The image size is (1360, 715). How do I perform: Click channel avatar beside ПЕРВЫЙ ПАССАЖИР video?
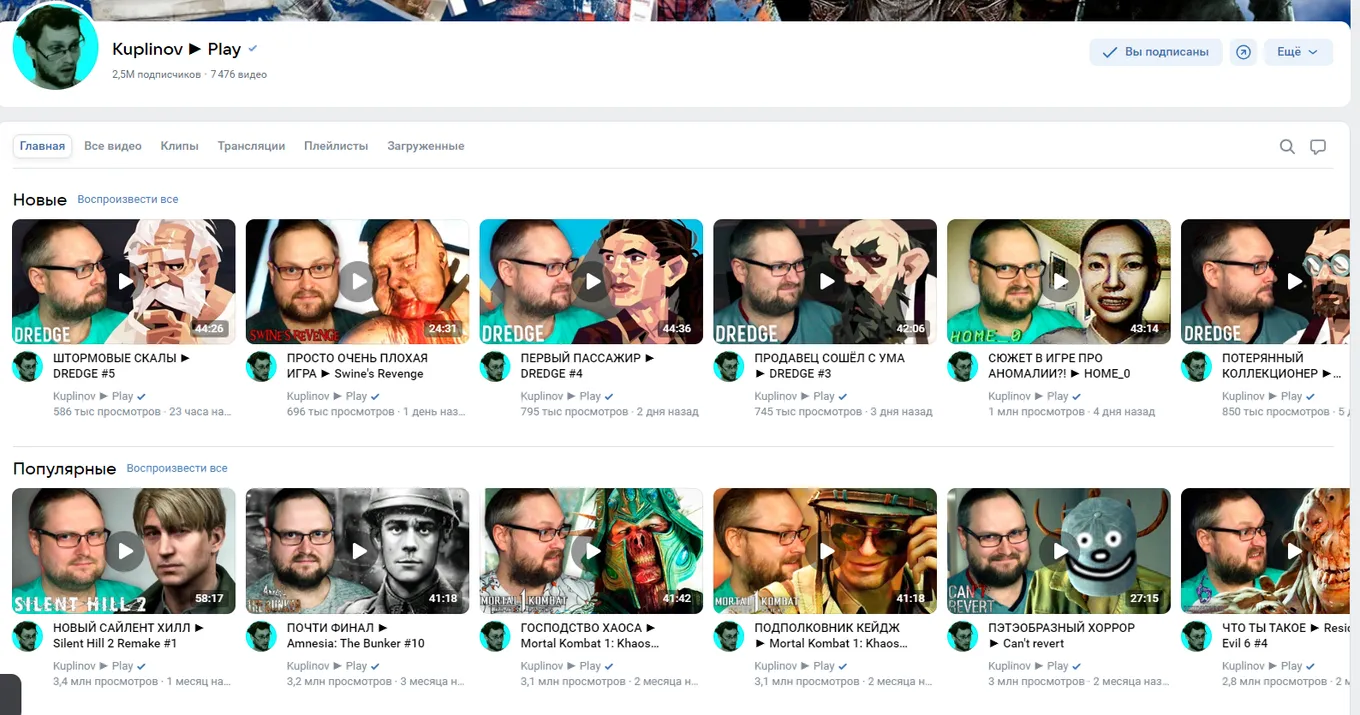[x=495, y=366]
